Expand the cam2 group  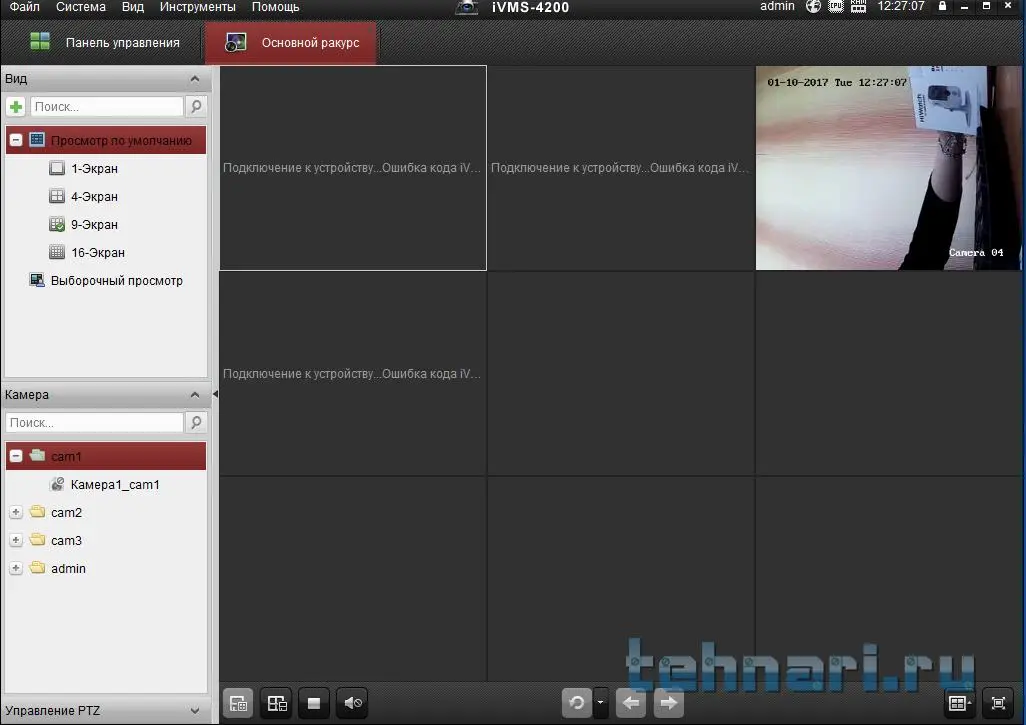pos(16,512)
